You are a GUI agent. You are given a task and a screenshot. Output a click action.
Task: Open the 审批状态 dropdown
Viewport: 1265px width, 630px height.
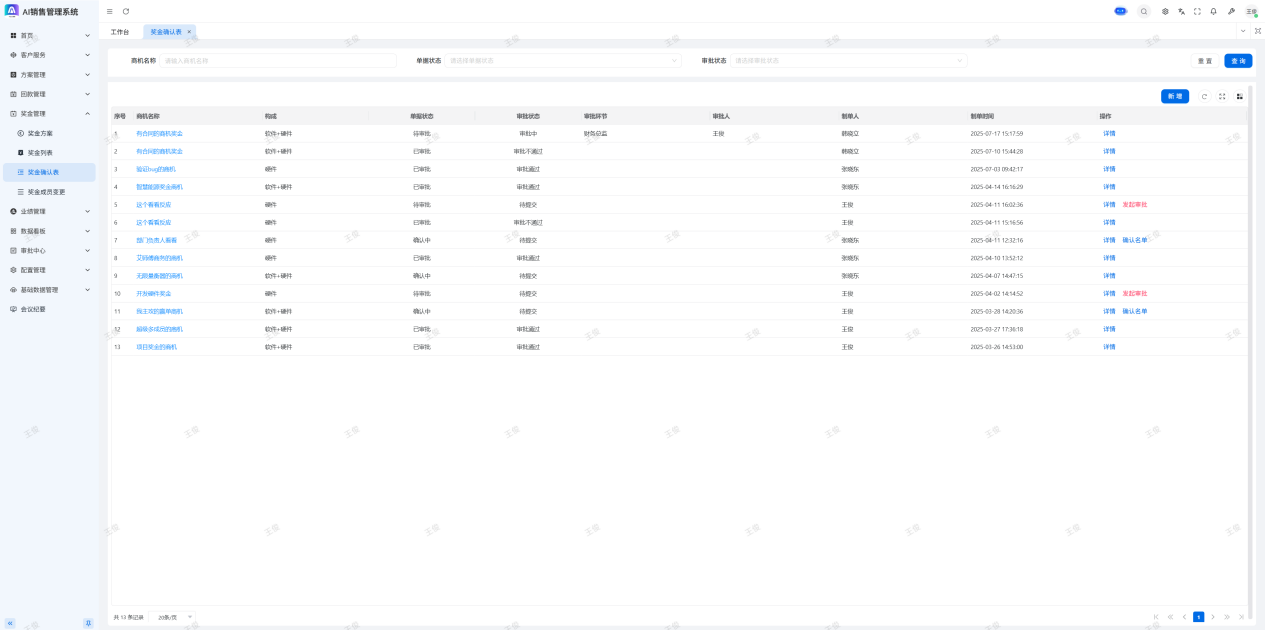[x=848, y=60]
